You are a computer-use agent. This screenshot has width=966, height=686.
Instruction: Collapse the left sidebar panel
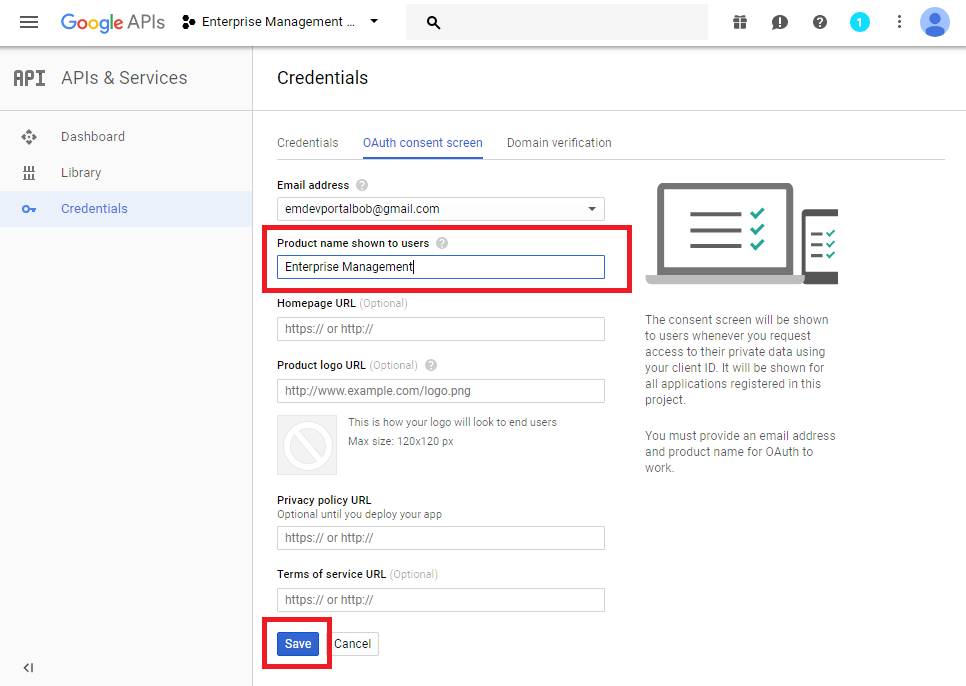click(x=28, y=668)
